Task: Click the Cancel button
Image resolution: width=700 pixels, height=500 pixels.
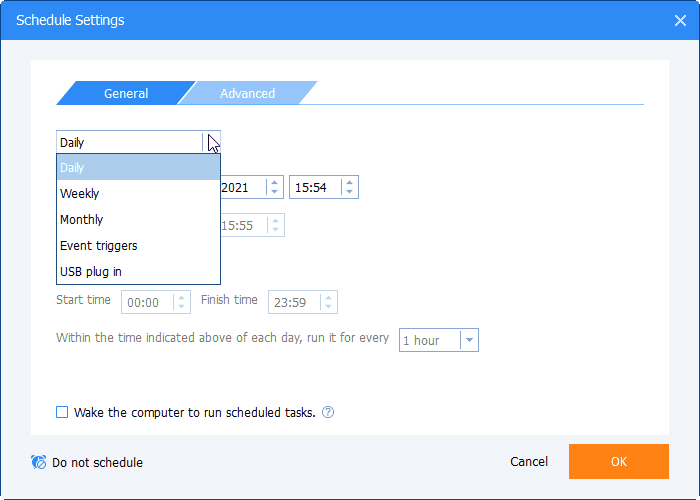Action: (529, 462)
